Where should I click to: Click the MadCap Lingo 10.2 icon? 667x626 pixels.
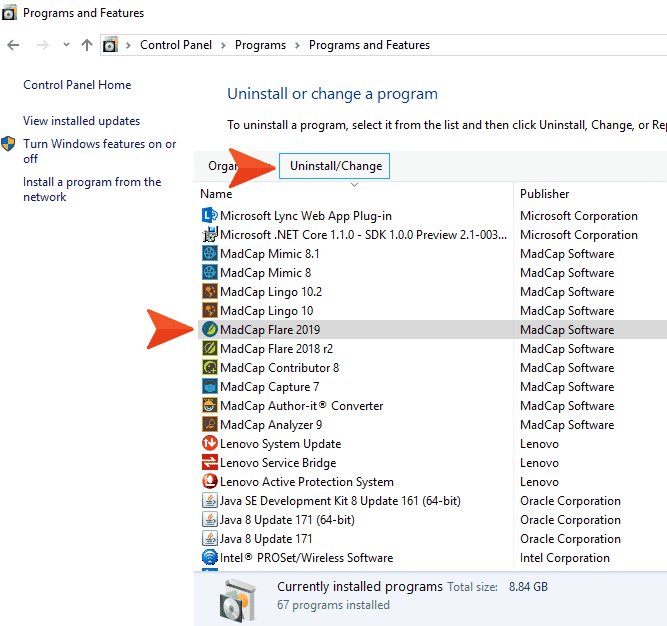(x=209, y=292)
